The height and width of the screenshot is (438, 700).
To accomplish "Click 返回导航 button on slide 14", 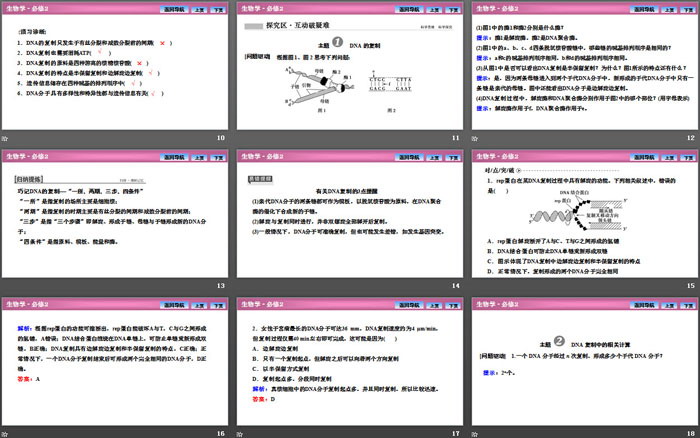I will coord(409,157).
